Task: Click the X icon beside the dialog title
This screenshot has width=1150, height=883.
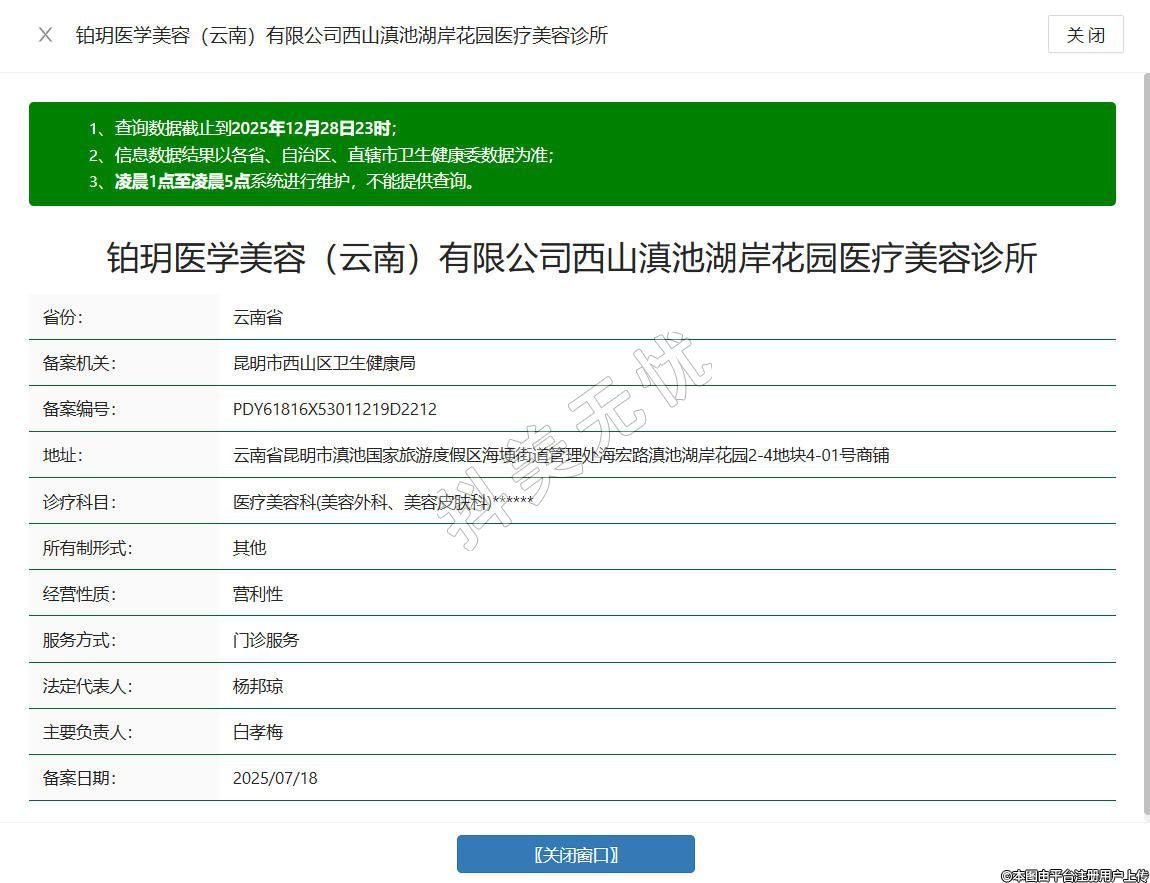Action: click(x=45, y=35)
